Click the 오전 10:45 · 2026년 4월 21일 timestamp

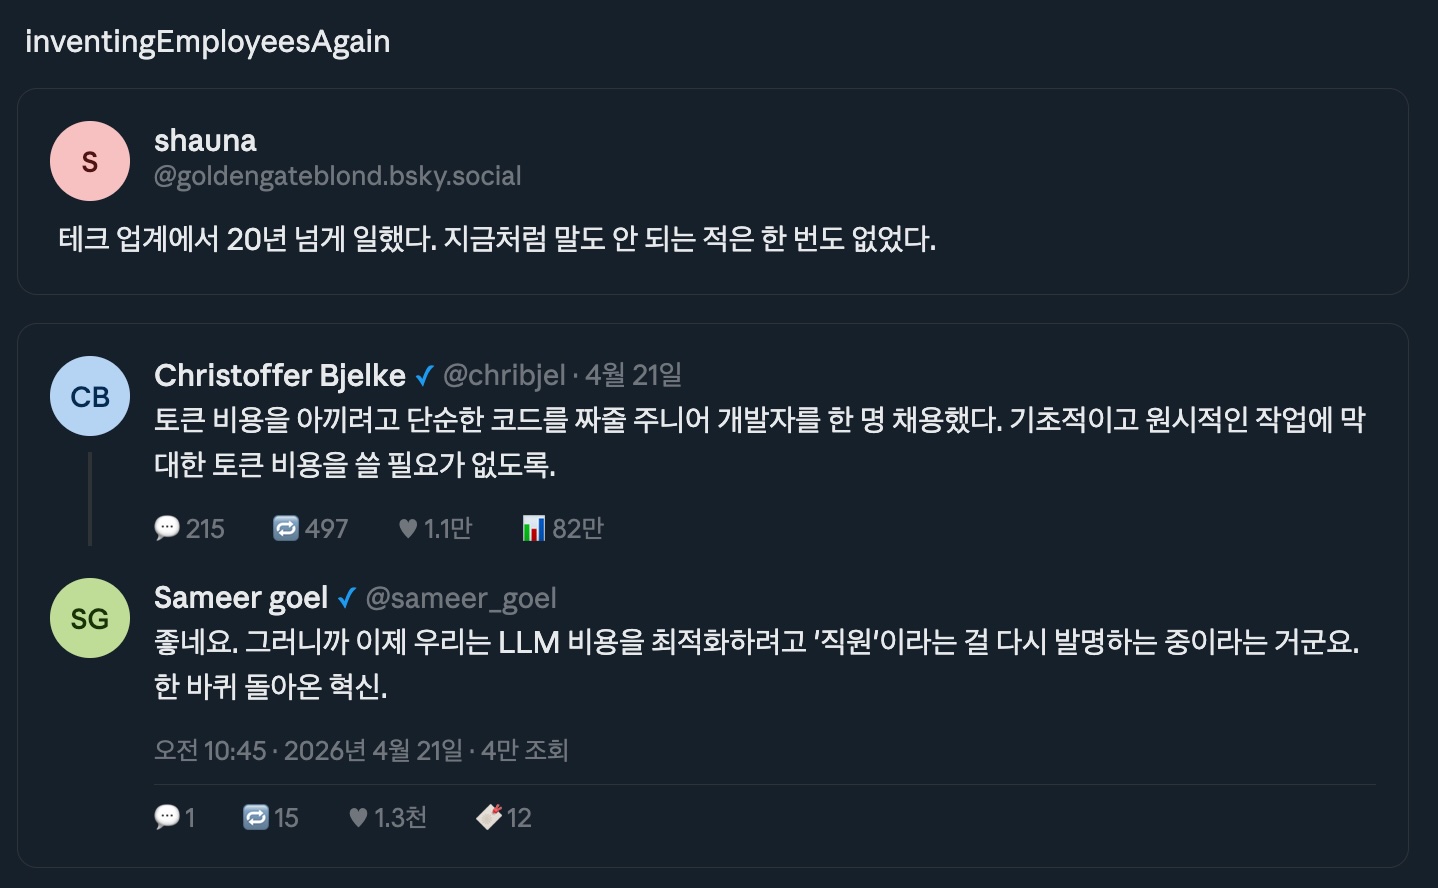[x=309, y=750]
